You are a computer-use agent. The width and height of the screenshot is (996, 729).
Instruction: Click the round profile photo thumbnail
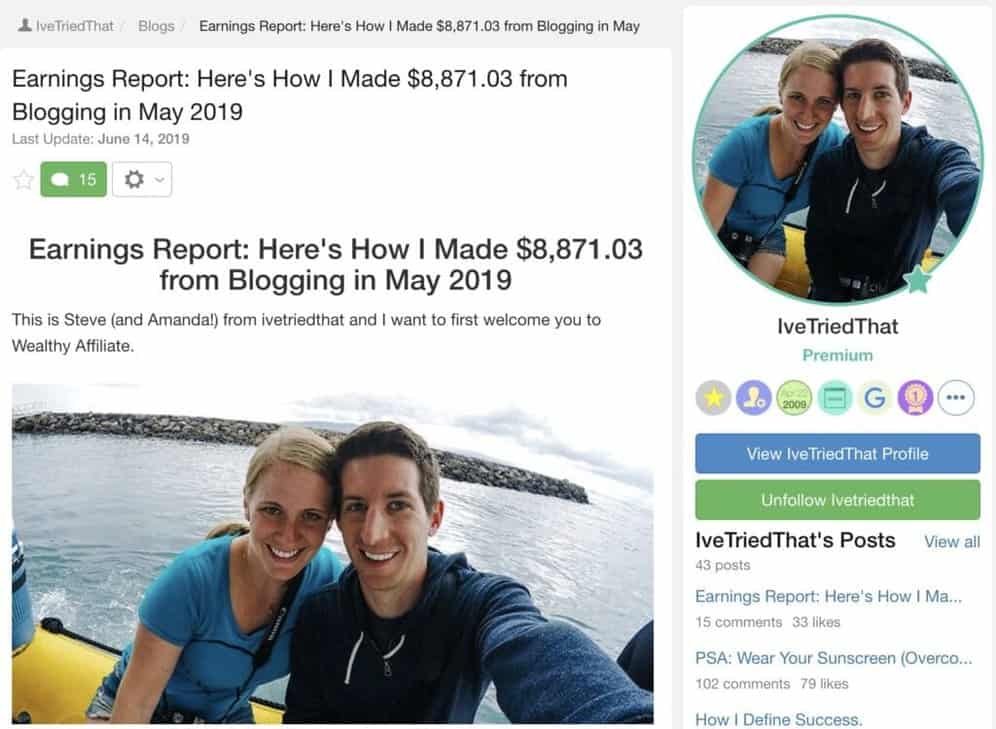837,158
